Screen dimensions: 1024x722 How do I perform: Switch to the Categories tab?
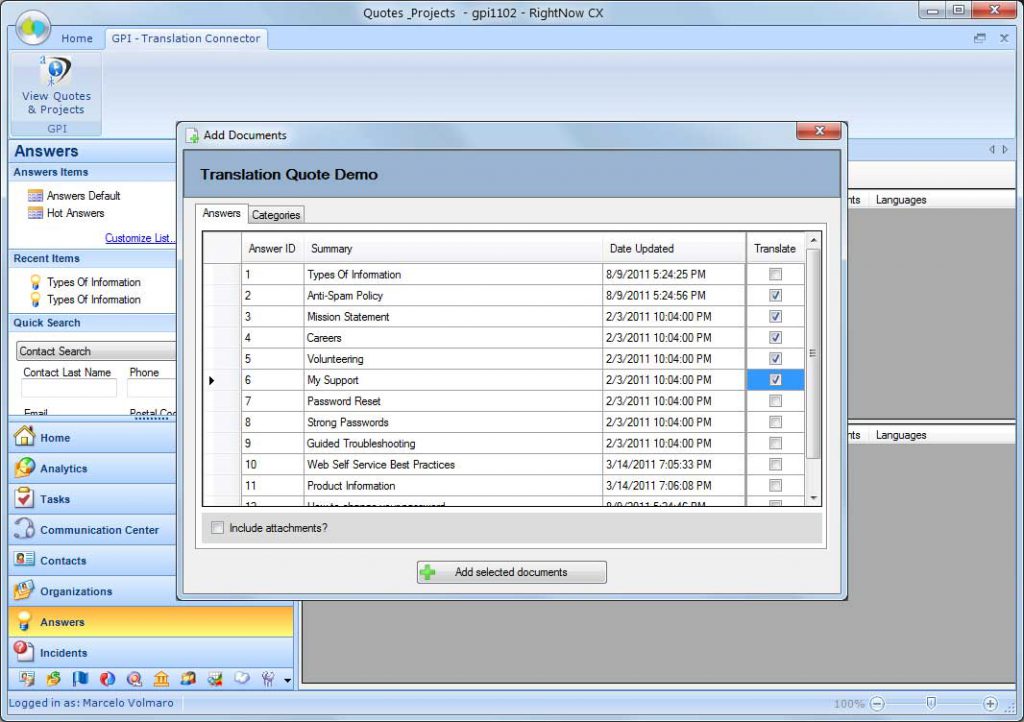[x=275, y=215]
